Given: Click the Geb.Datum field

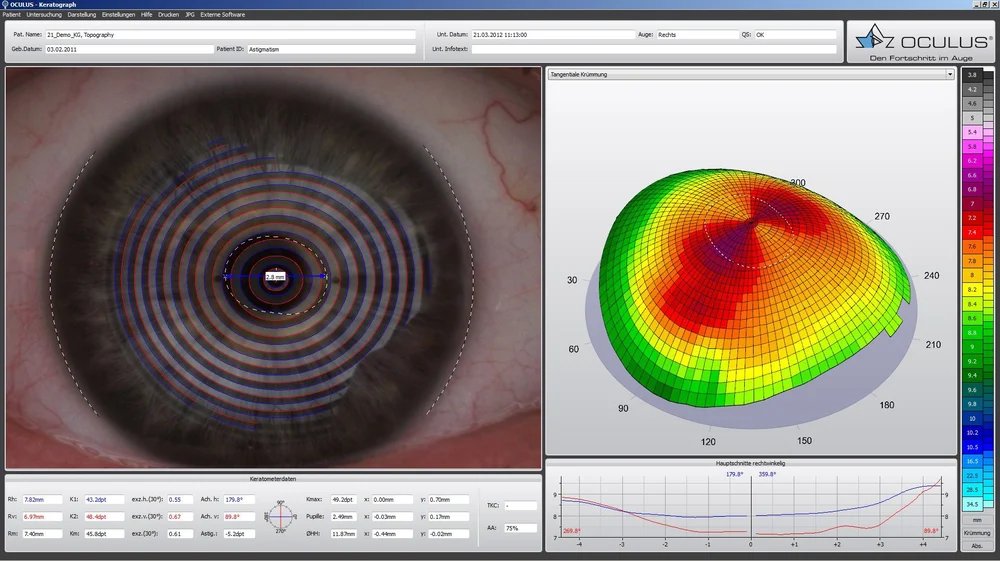Looking at the screenshot, I should [129, 49].
